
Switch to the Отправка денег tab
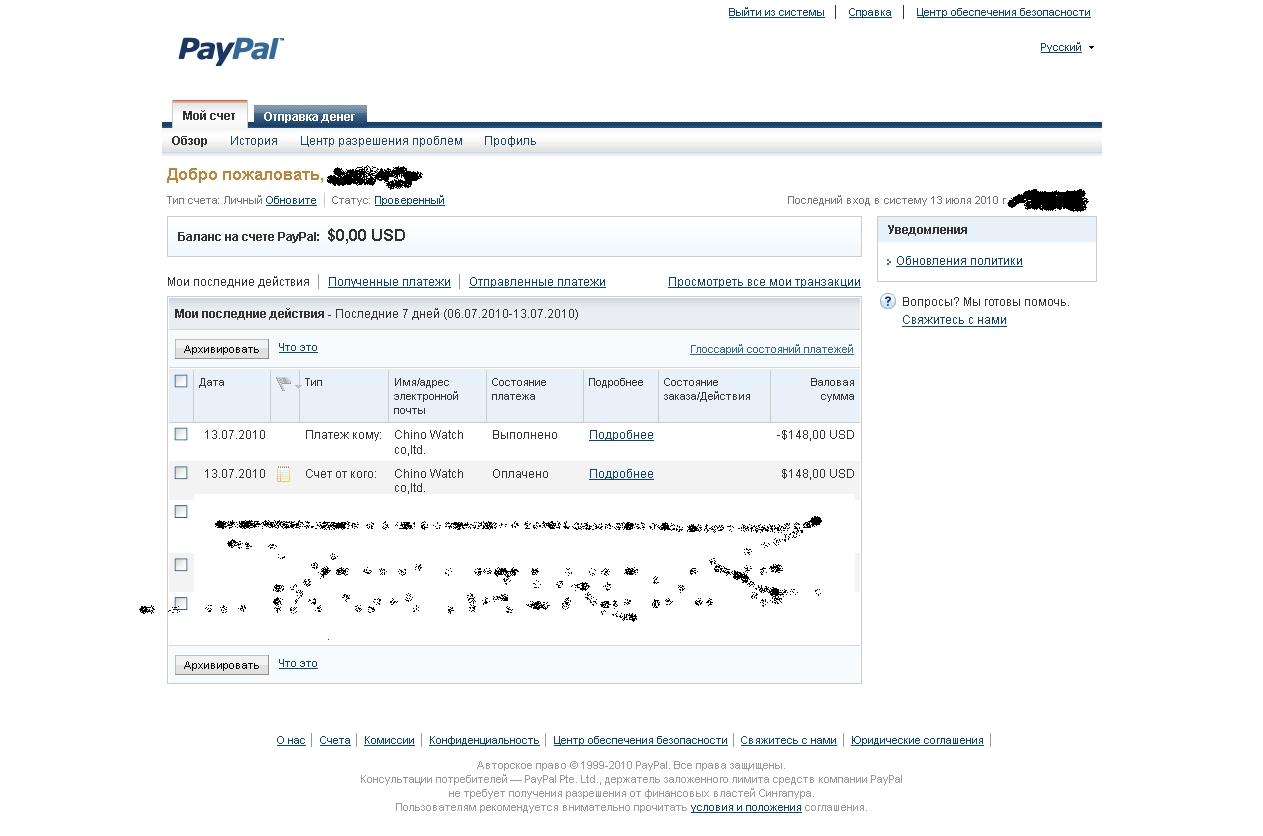coord(309,116)
